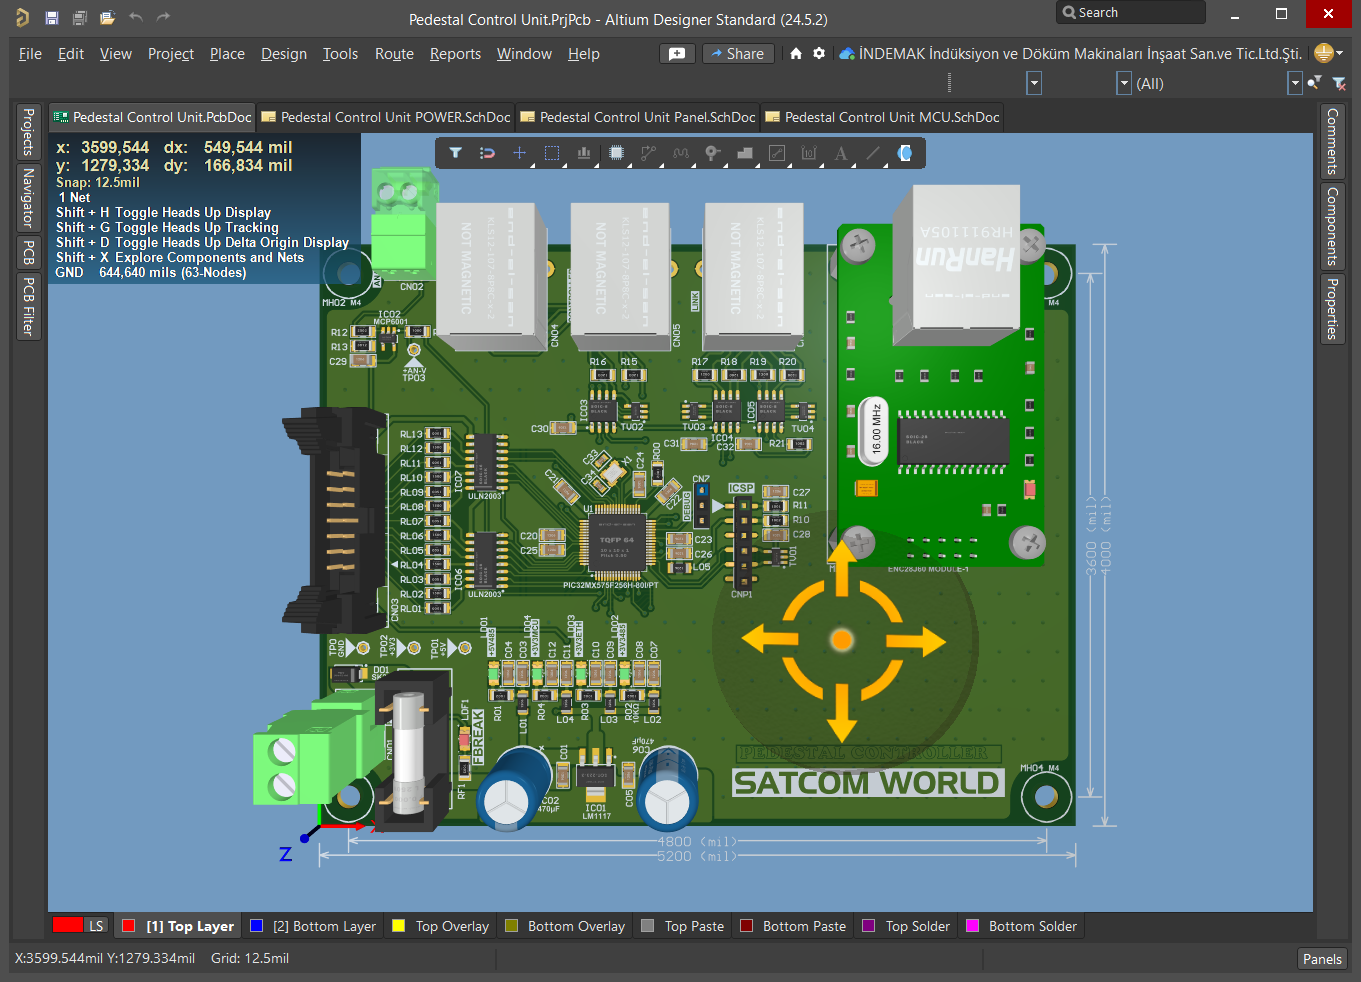Viewport: 1361px width, 982px height.
Task: Open the Route menu
Action: click(394, 54)
